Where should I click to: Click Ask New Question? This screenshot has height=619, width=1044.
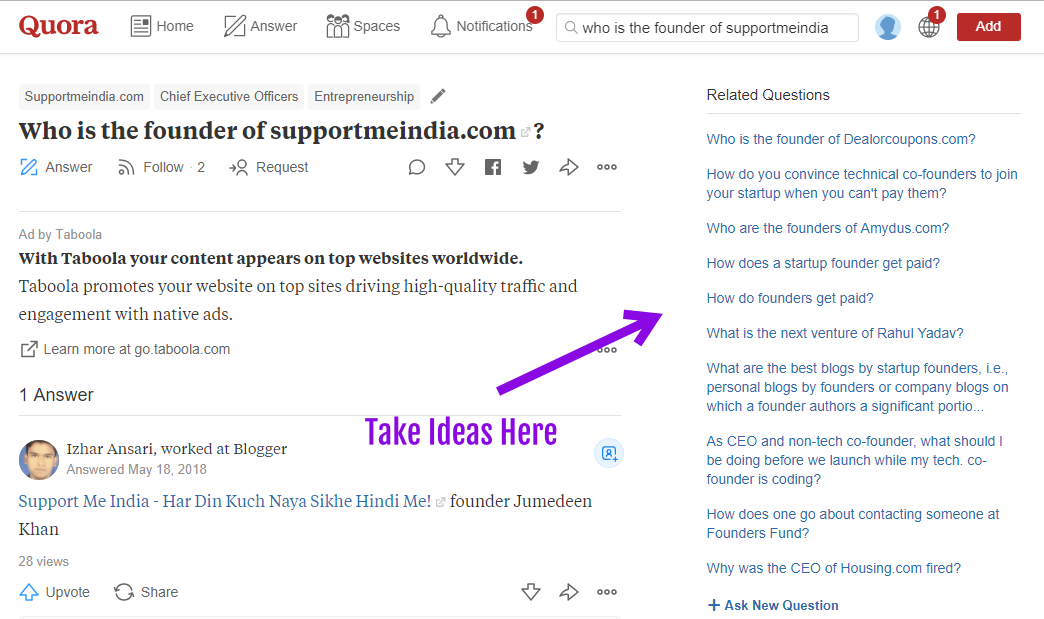[x=773, y=606]
